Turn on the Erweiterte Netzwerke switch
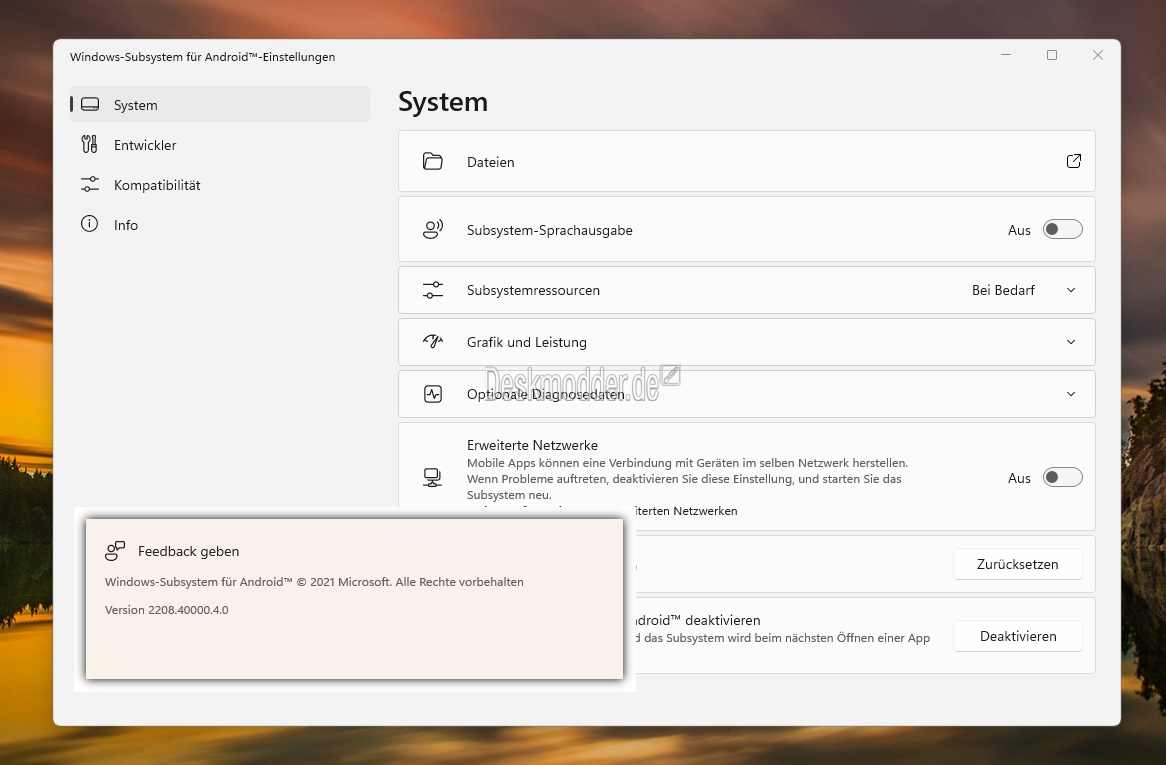The height and width of the screenshot is (765, 1166). [x=1062, y=477]
